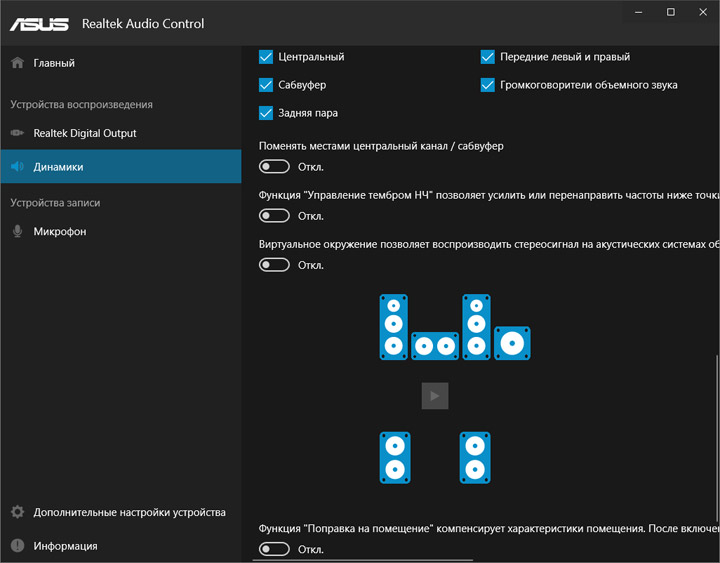Uncheck Передние левый и правый
The width and height of the screenshot is (720, 563).
[488, 57]
